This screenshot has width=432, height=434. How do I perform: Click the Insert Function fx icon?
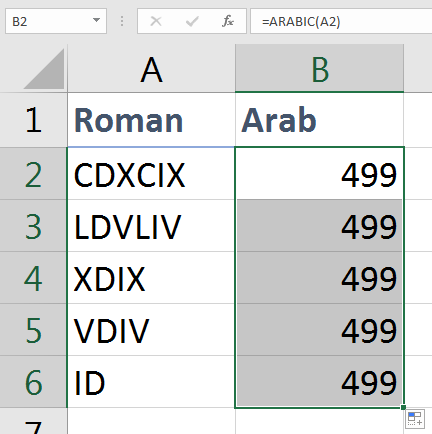point(228,21)
